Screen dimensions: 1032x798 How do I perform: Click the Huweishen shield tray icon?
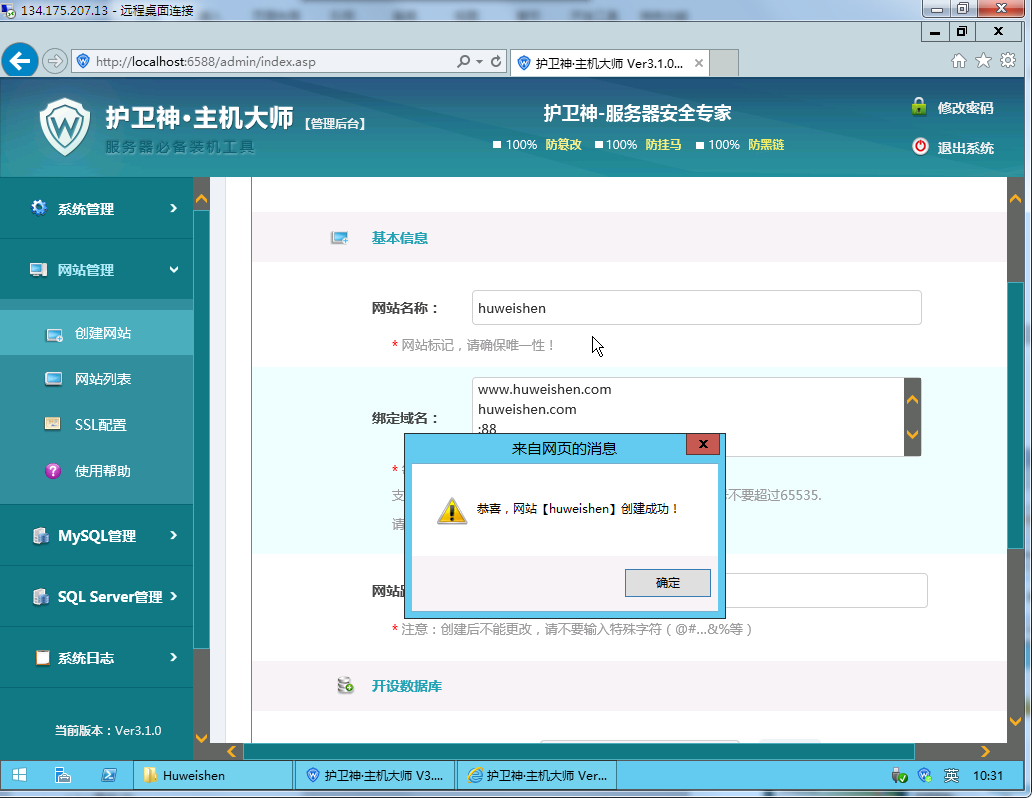pos(925,776)
